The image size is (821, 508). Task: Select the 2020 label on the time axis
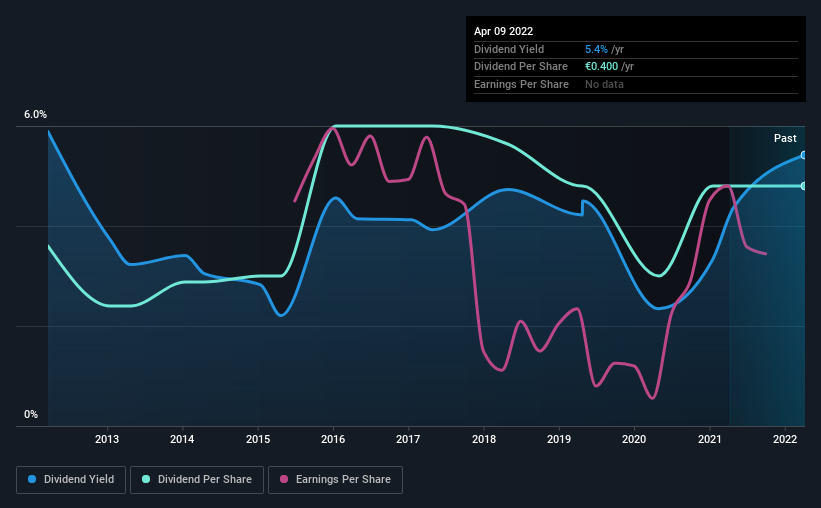[x=634, y=439]
